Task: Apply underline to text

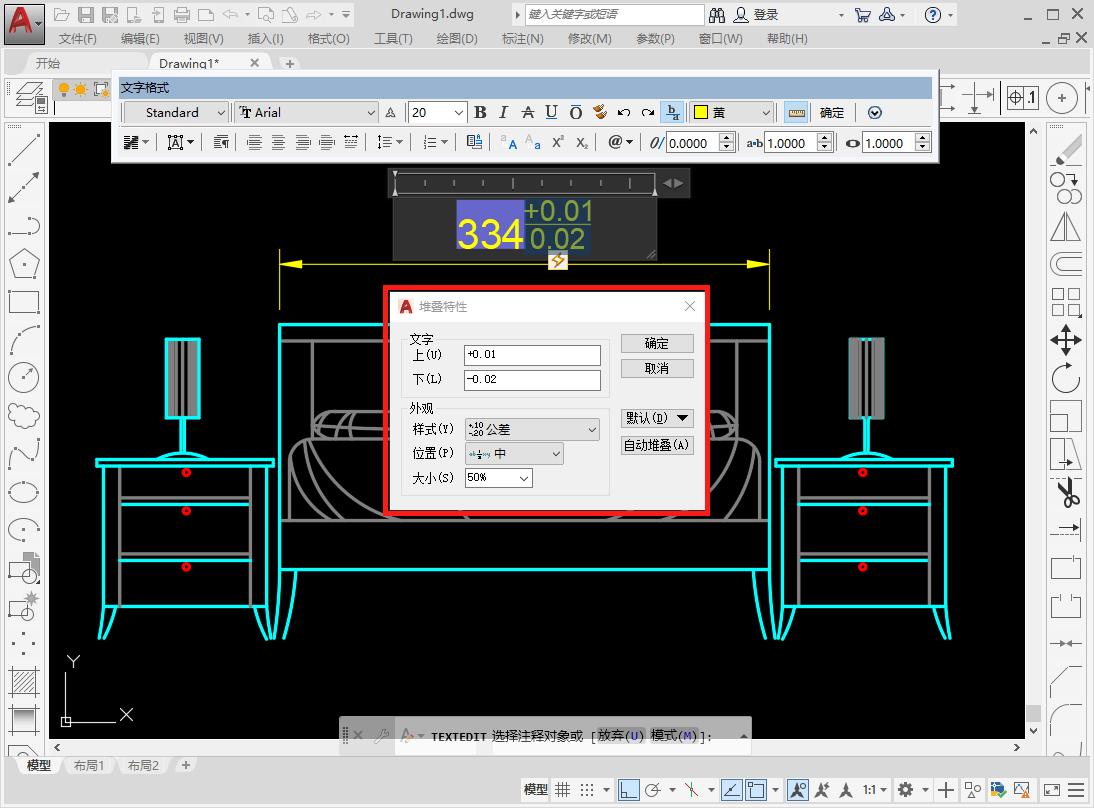Action: pyautogui.click(x=552, y=113)
